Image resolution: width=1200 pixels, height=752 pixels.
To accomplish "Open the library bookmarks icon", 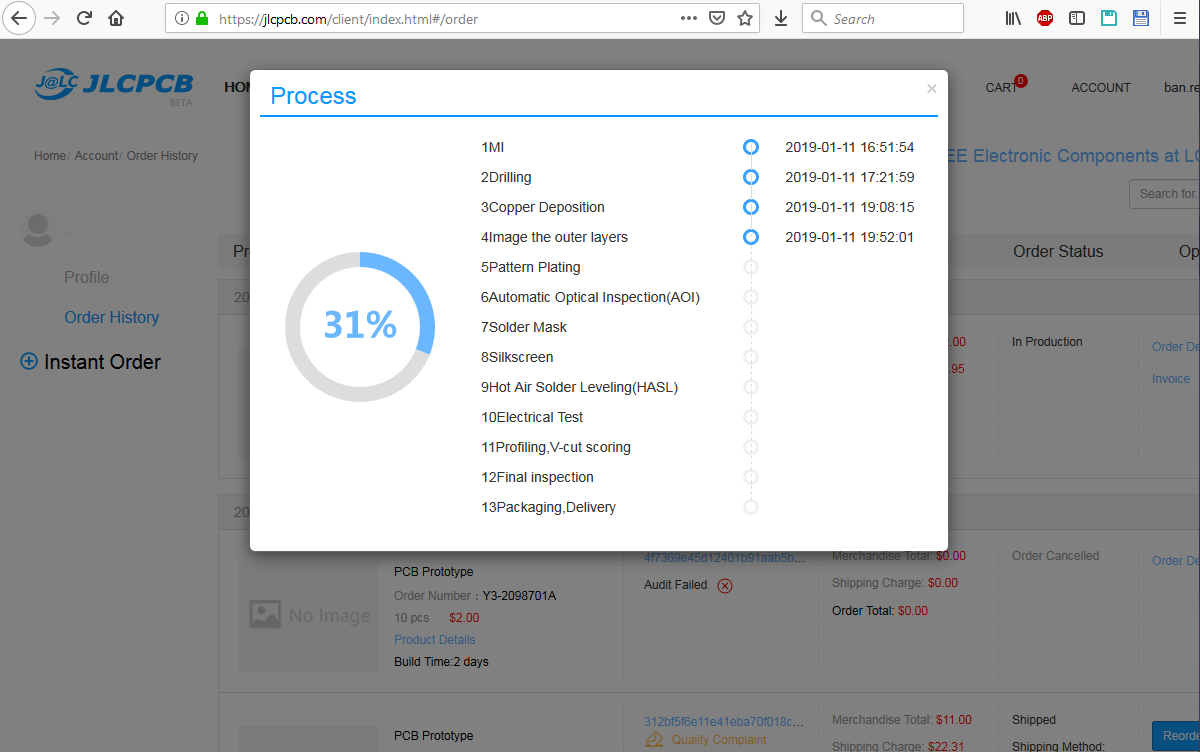I will (1013, 18).
